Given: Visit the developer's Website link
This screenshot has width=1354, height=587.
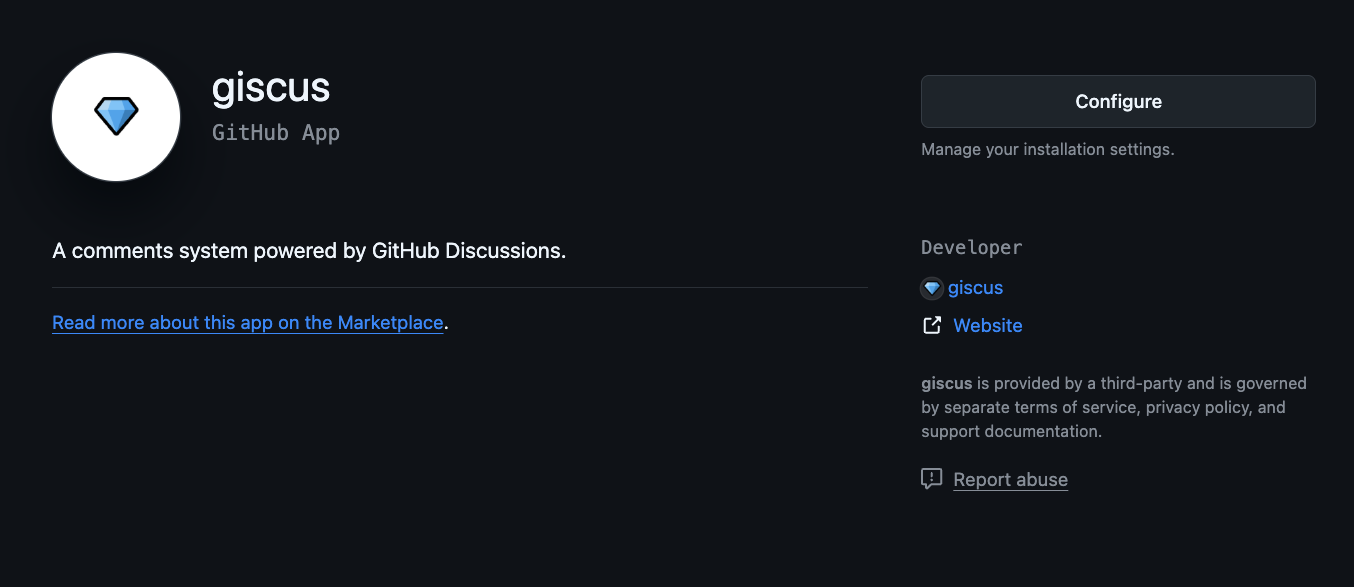Looking at the screenshot, I should click(988, 325).
